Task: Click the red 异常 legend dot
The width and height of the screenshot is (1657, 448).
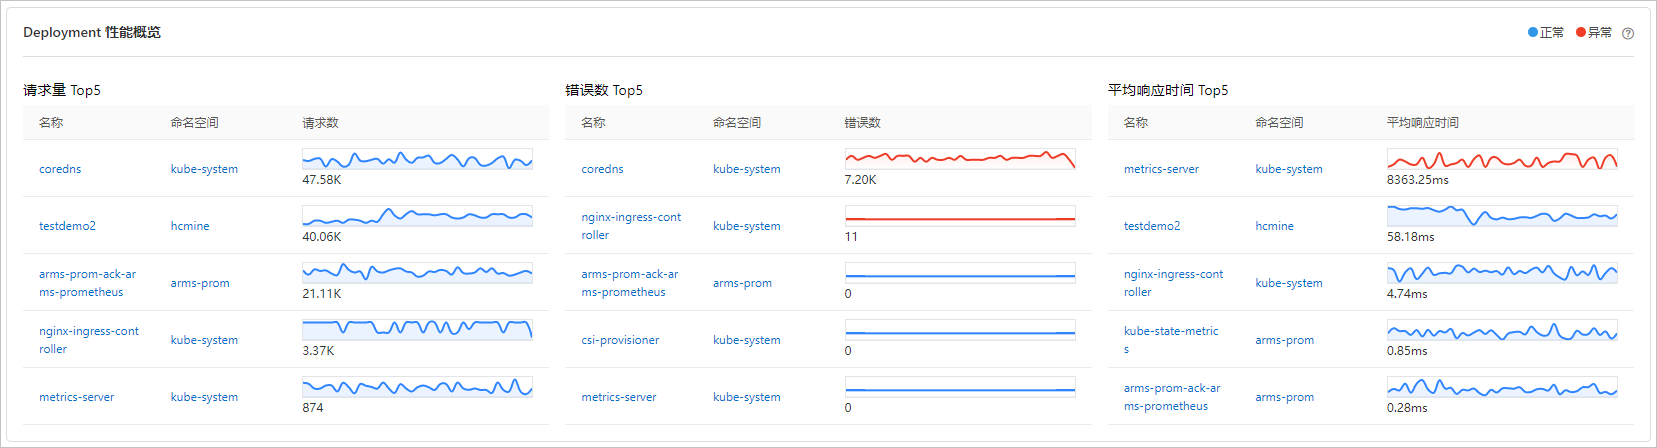Action: 1581,32
